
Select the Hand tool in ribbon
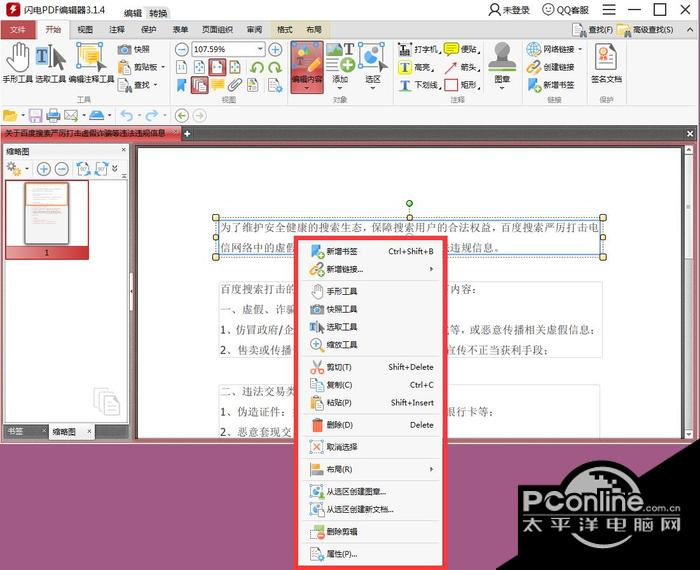coord(18,63)
